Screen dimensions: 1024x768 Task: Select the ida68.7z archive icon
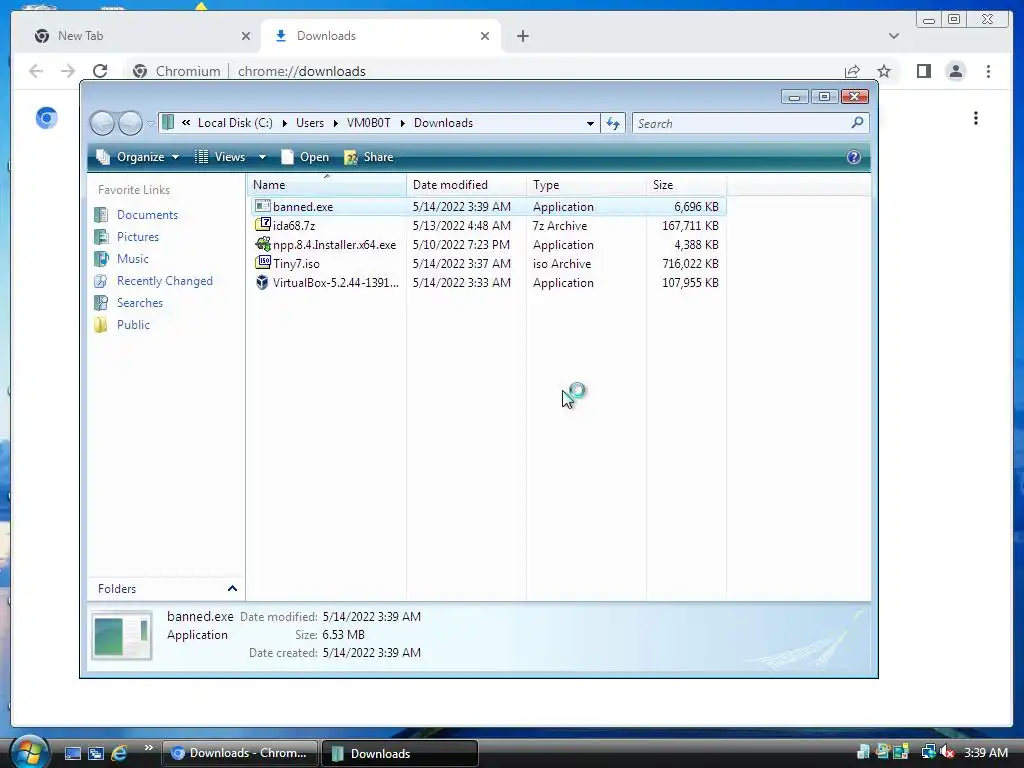263,225
